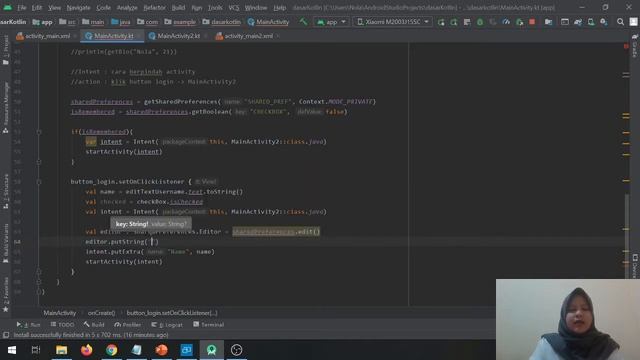This screenshot has height=360, width=640.
Task: Click the button_login.setOnClickListener breadcrumb below editor
Action: pos(172,313)
